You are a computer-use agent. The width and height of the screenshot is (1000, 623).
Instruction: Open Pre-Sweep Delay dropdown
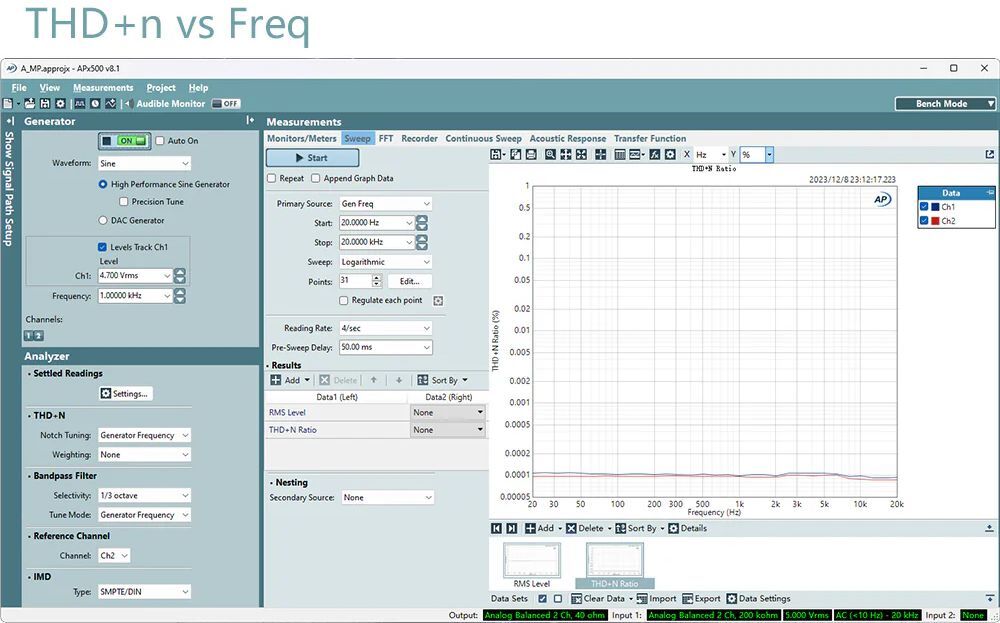(386, 347)
